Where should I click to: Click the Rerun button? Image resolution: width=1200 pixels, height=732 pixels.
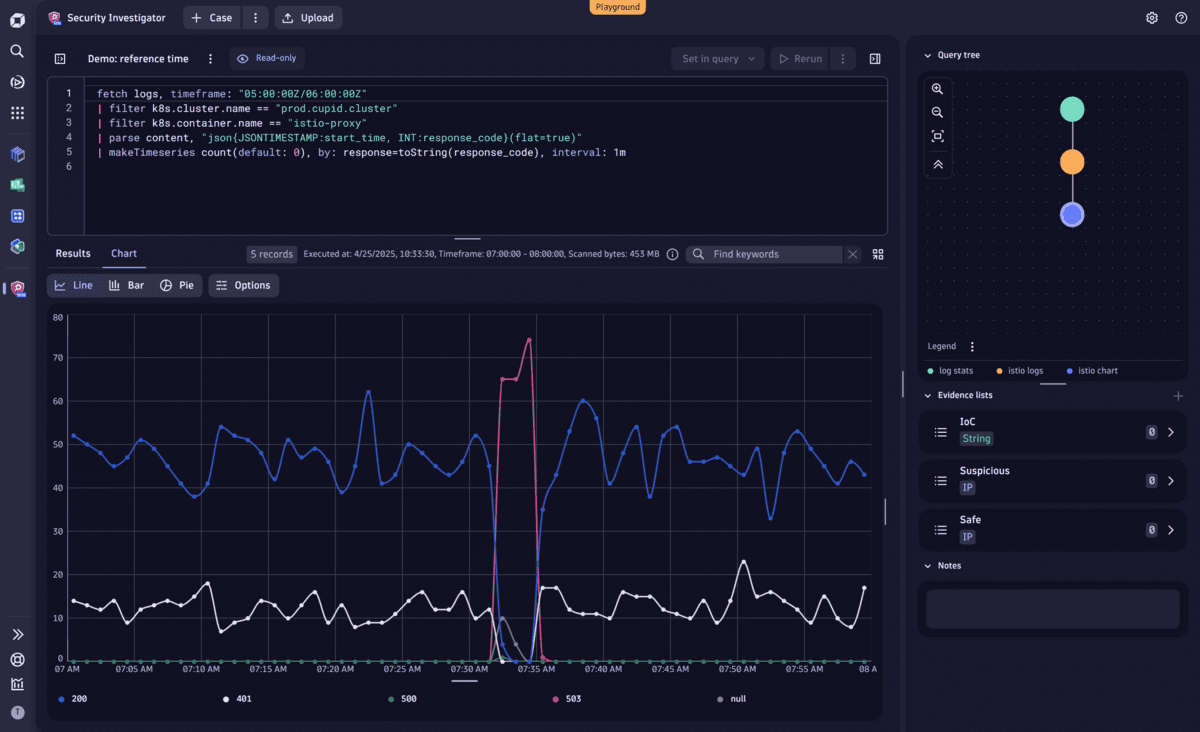(x=799, y=58)
